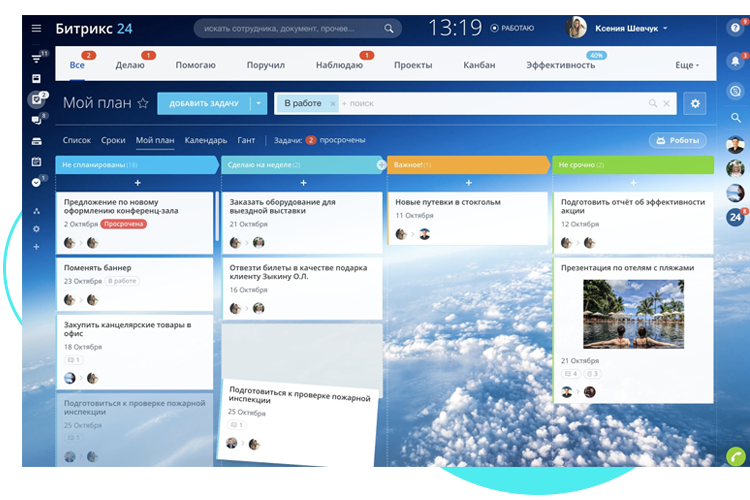The image size is (750, 500).
Task: Select the Гант view
Action: pyautogui.click(x=246, y=140)
